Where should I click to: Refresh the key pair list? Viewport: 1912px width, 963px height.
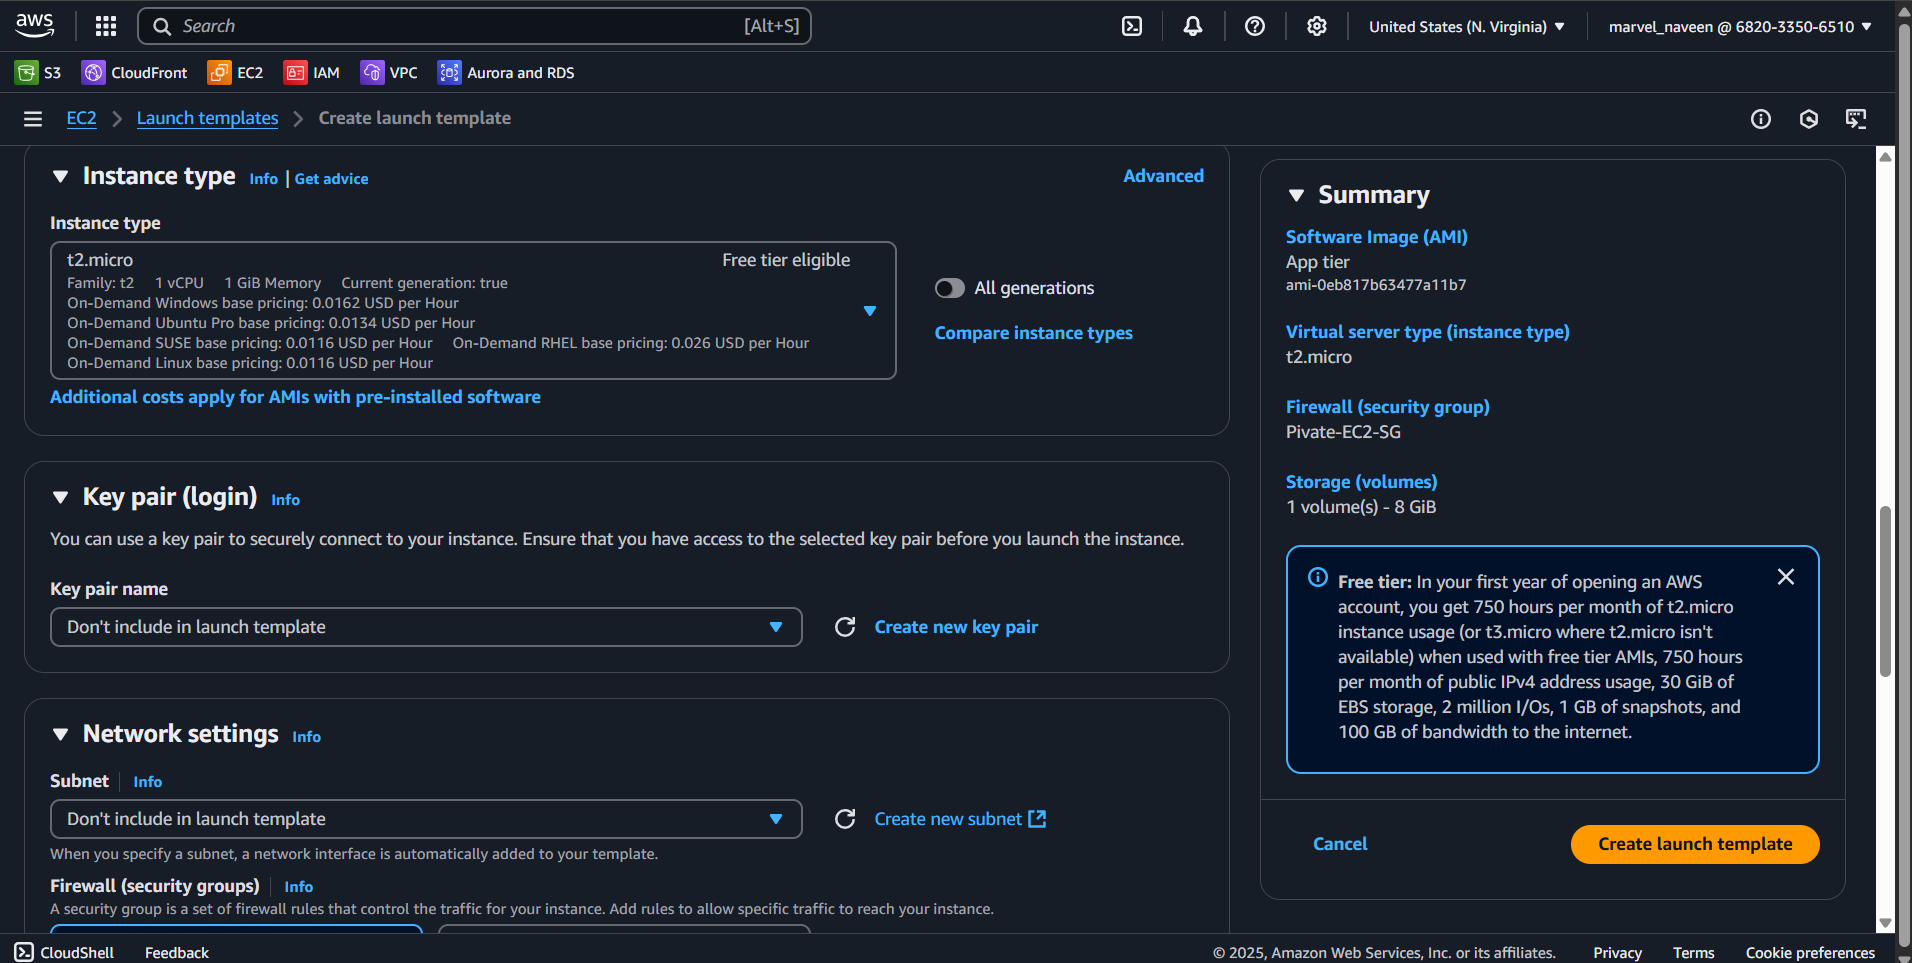pyautogui.click(x=845, y=627)
